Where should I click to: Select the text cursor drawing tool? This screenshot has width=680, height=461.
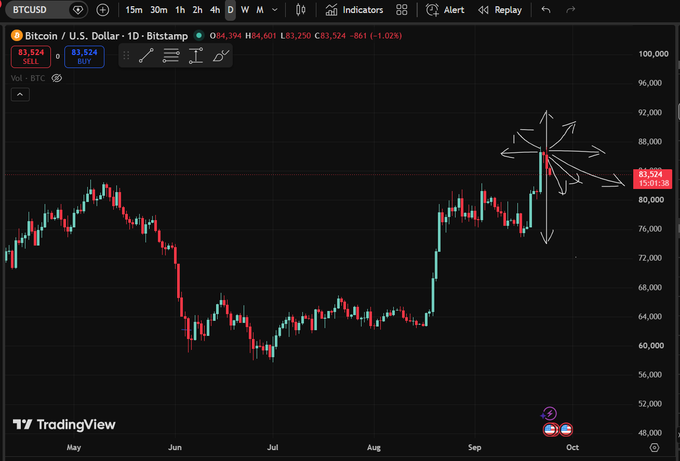pyautogui.click(x=196, y=56)
